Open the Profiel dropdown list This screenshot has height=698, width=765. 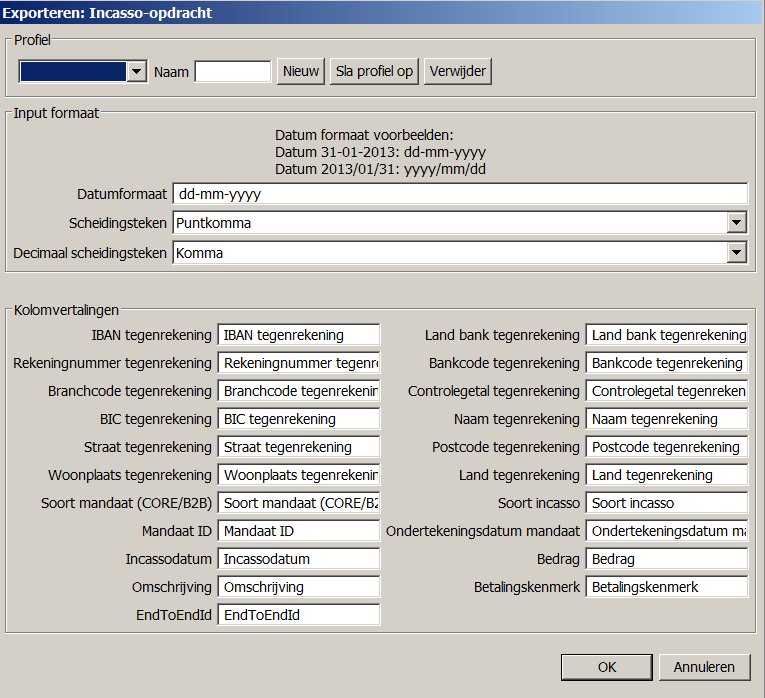[x=137, y=72]
